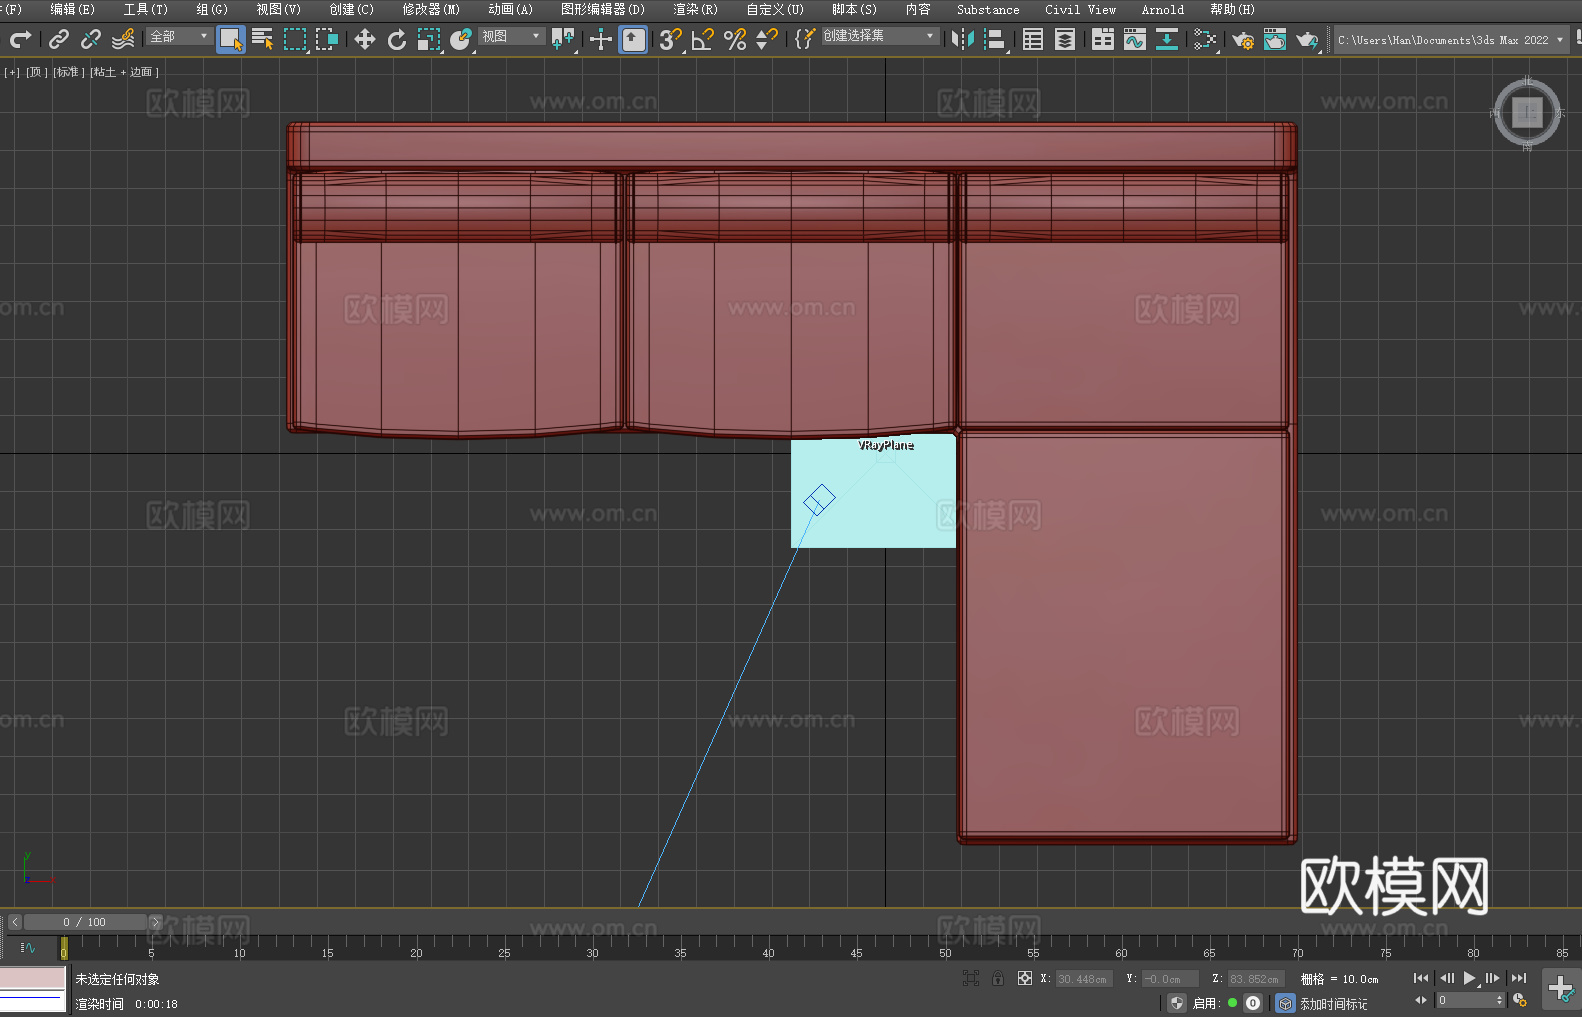This screenshot has width=1582, height=1017.
Task: Click the Place object tool icon
Action: [x=461, y=39]
